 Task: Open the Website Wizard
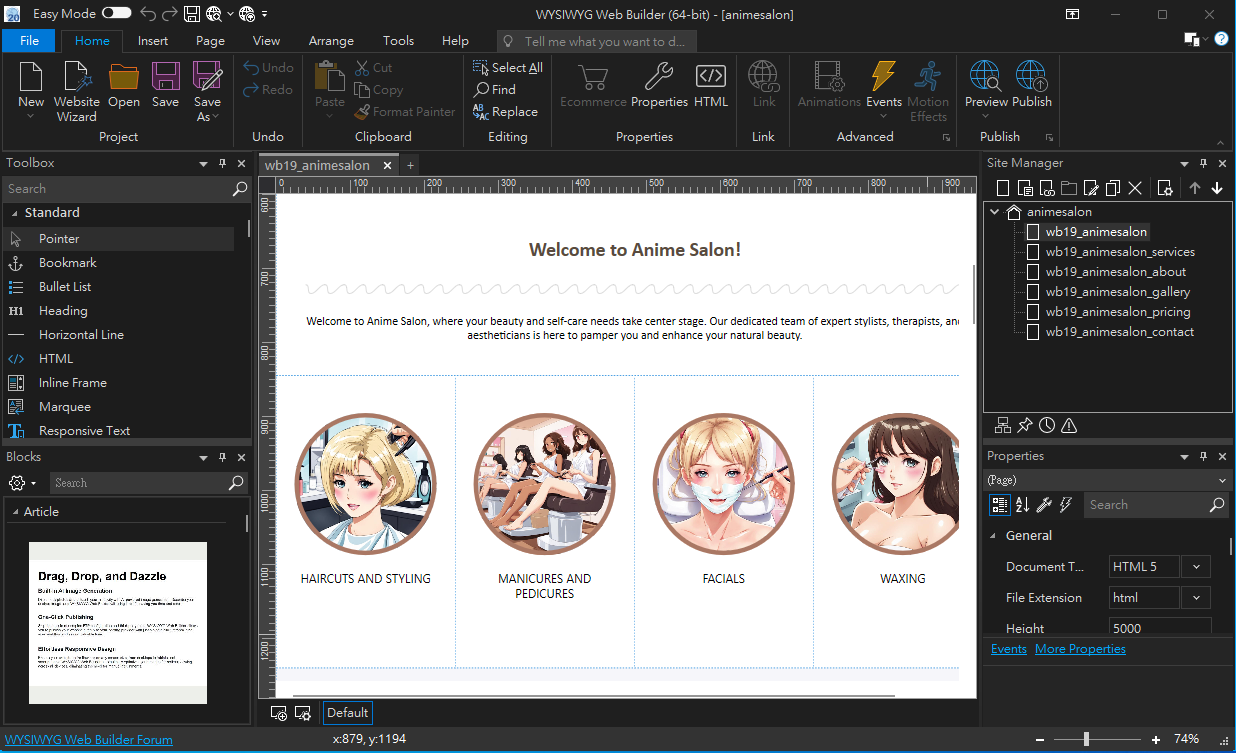76,89
